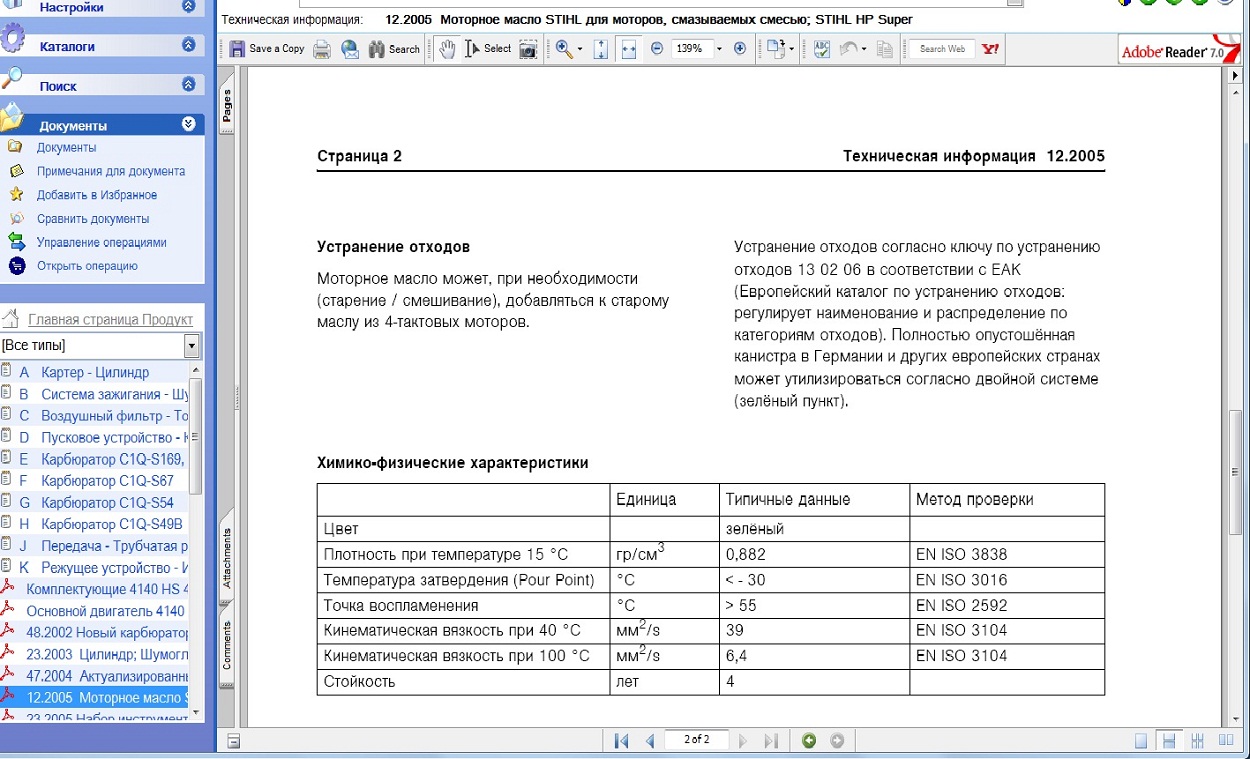This screenshot has height=759, width=1250.
Task: Click the undo arrow icon
Action: point(848,48)
